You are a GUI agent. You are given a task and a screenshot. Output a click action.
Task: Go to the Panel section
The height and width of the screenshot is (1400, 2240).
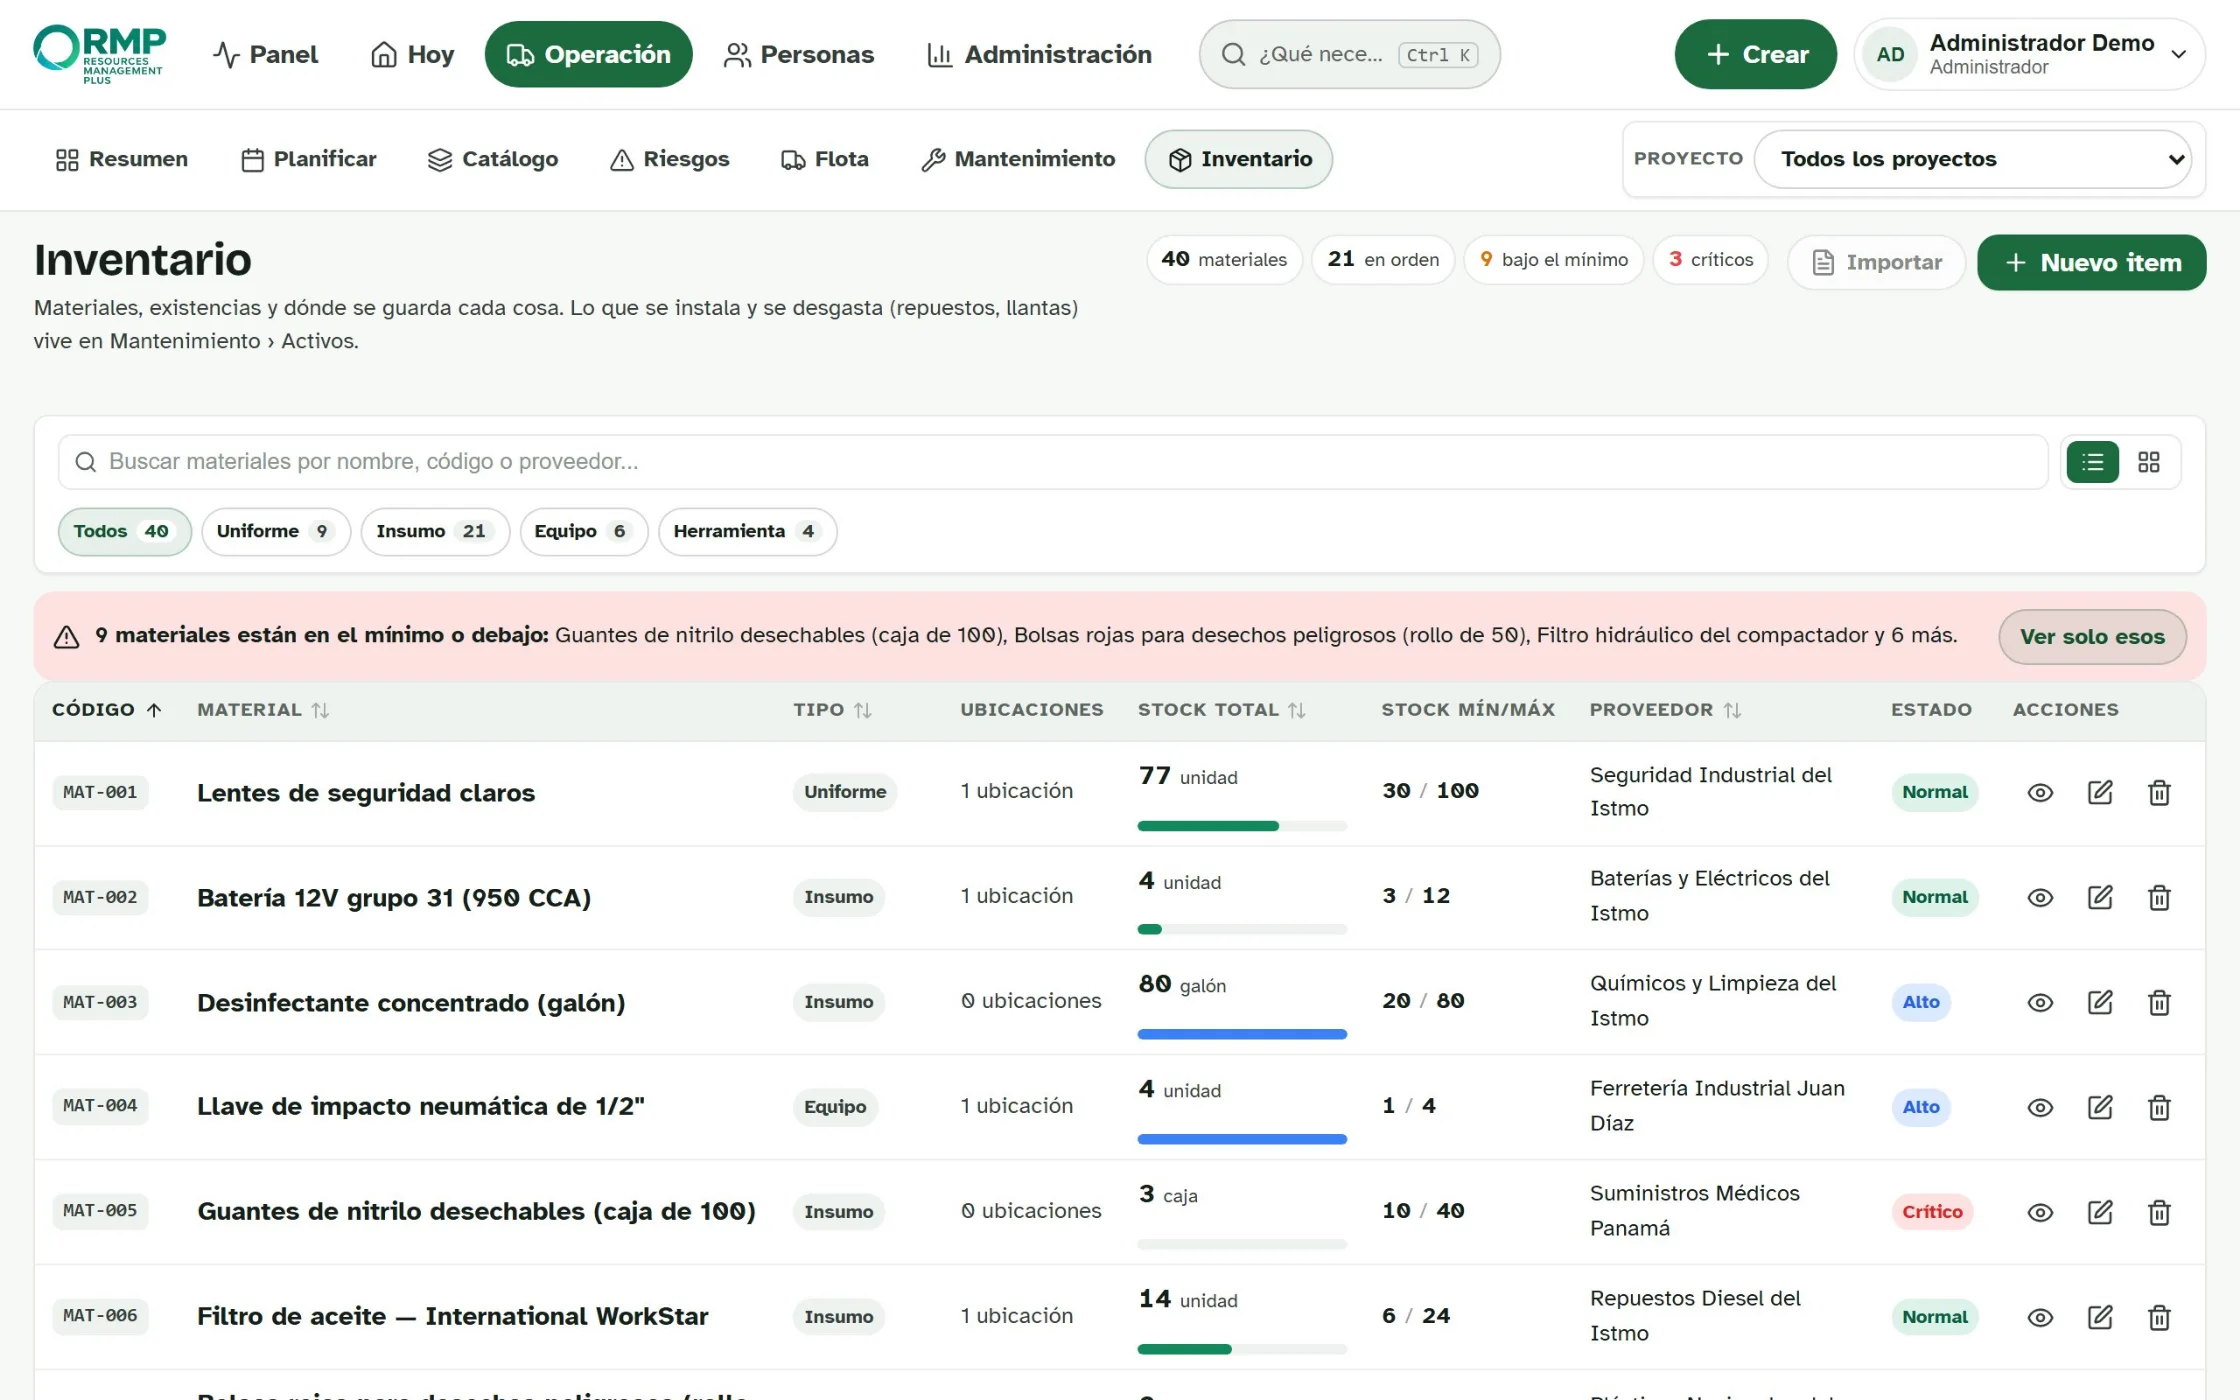266,54
